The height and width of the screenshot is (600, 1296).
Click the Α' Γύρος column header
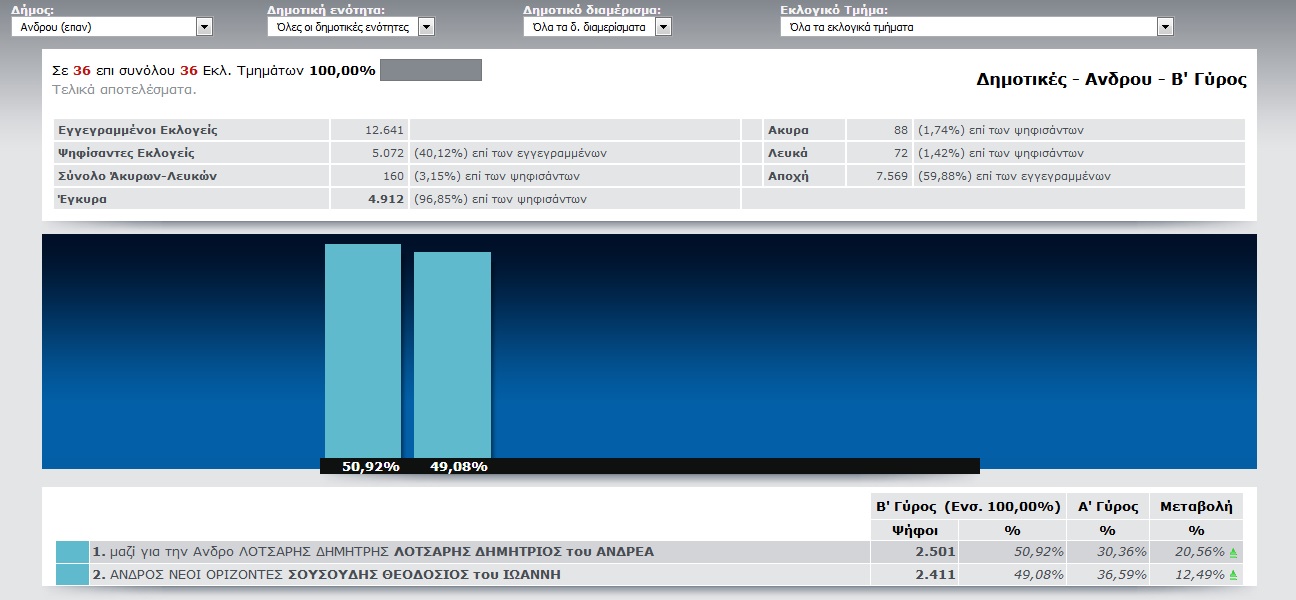click(x=1107, y=506)
